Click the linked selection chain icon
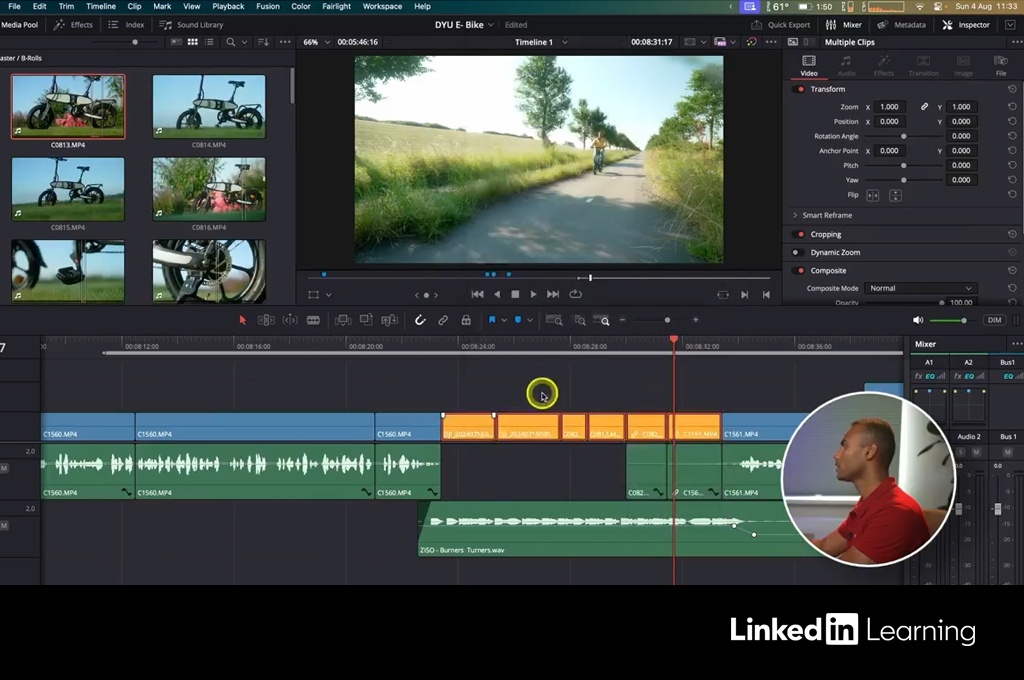Viewport: 1024px width, 680px height. coord(443,320)
